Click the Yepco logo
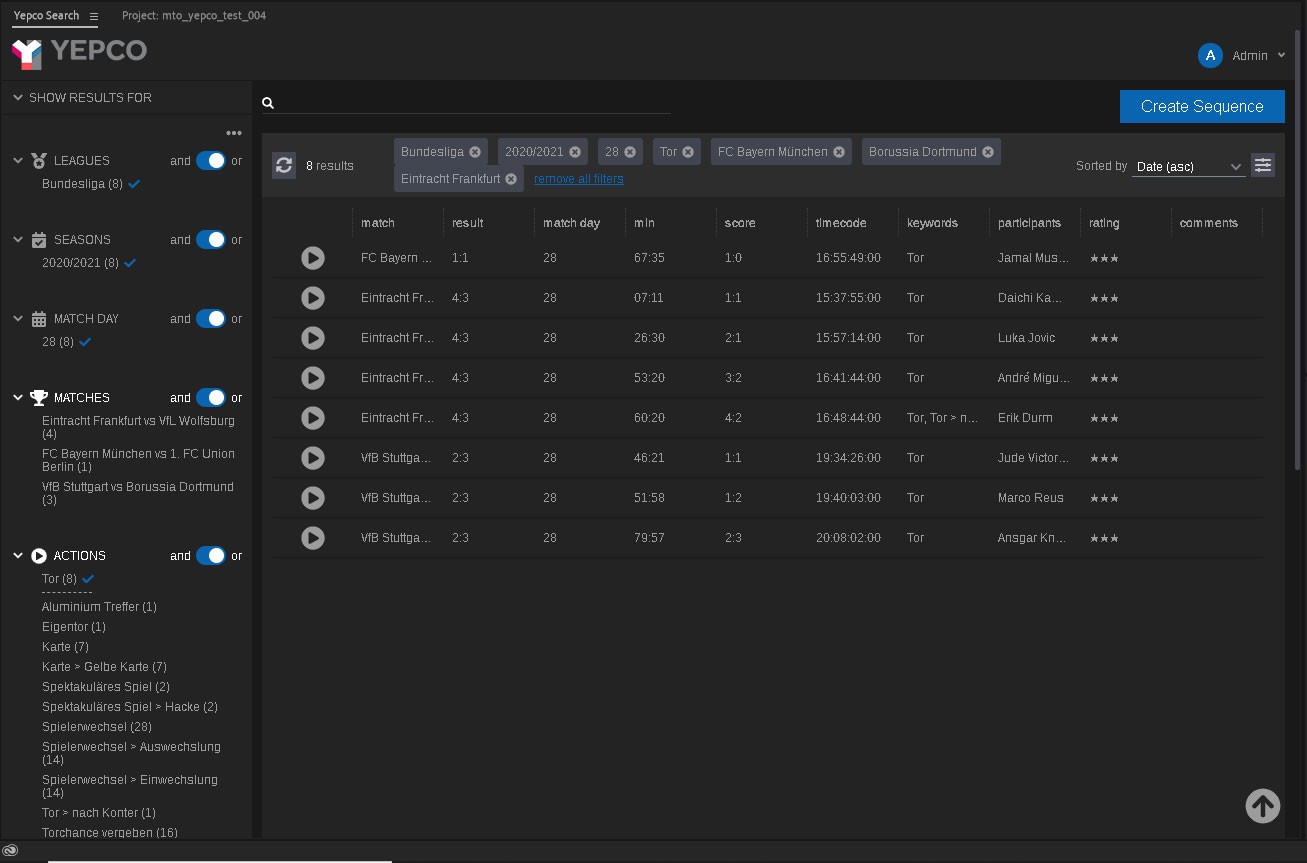The height and width of the screenshot is (863, 1307). point(79,52)
